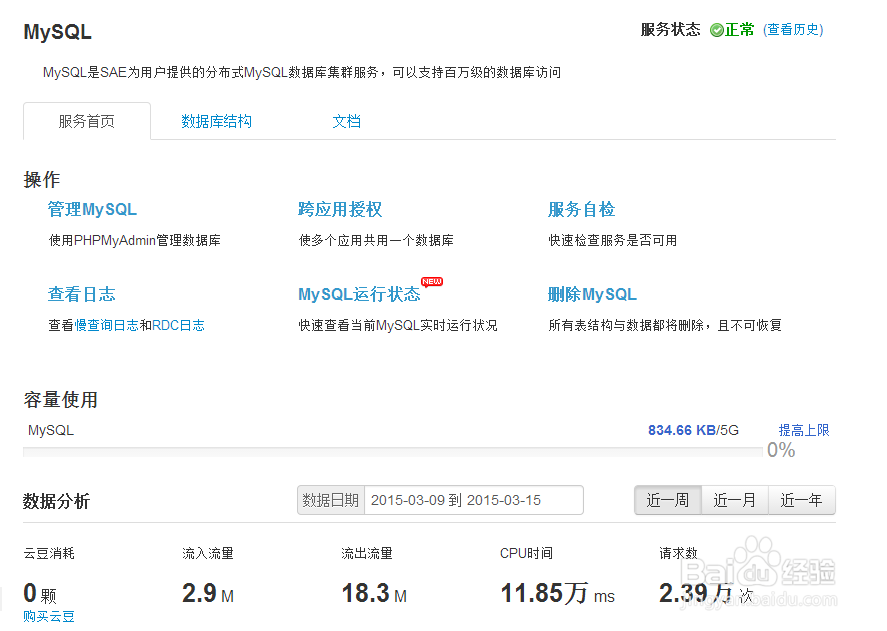Click the 快速查看当前MySQL实时运行状况 description
The height and width of the screenshot is (631, 887).
(x=398, y=325)
